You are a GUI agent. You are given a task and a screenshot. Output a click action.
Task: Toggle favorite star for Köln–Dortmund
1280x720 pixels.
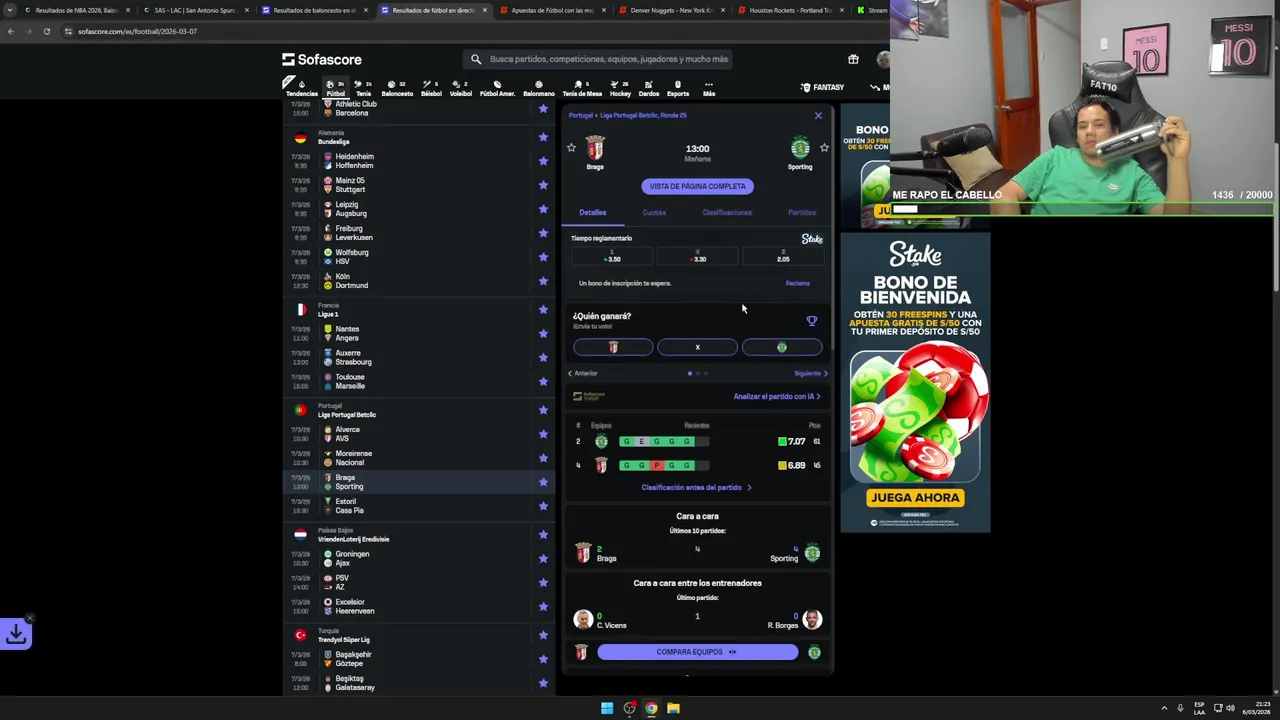coord(543,281)
